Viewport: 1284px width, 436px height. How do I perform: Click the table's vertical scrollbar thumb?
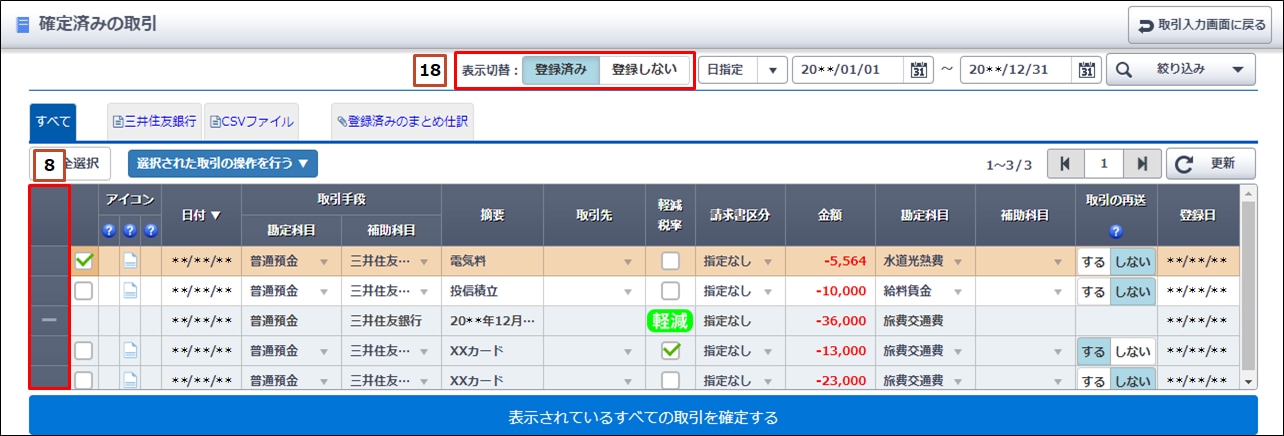[x=1248, y=284]
